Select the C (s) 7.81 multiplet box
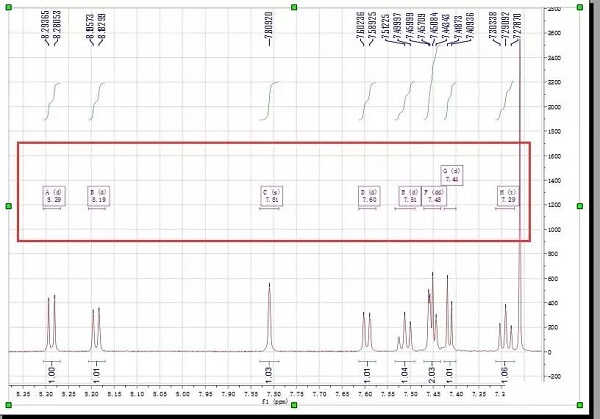600x419 pixels. click(270, 196)
